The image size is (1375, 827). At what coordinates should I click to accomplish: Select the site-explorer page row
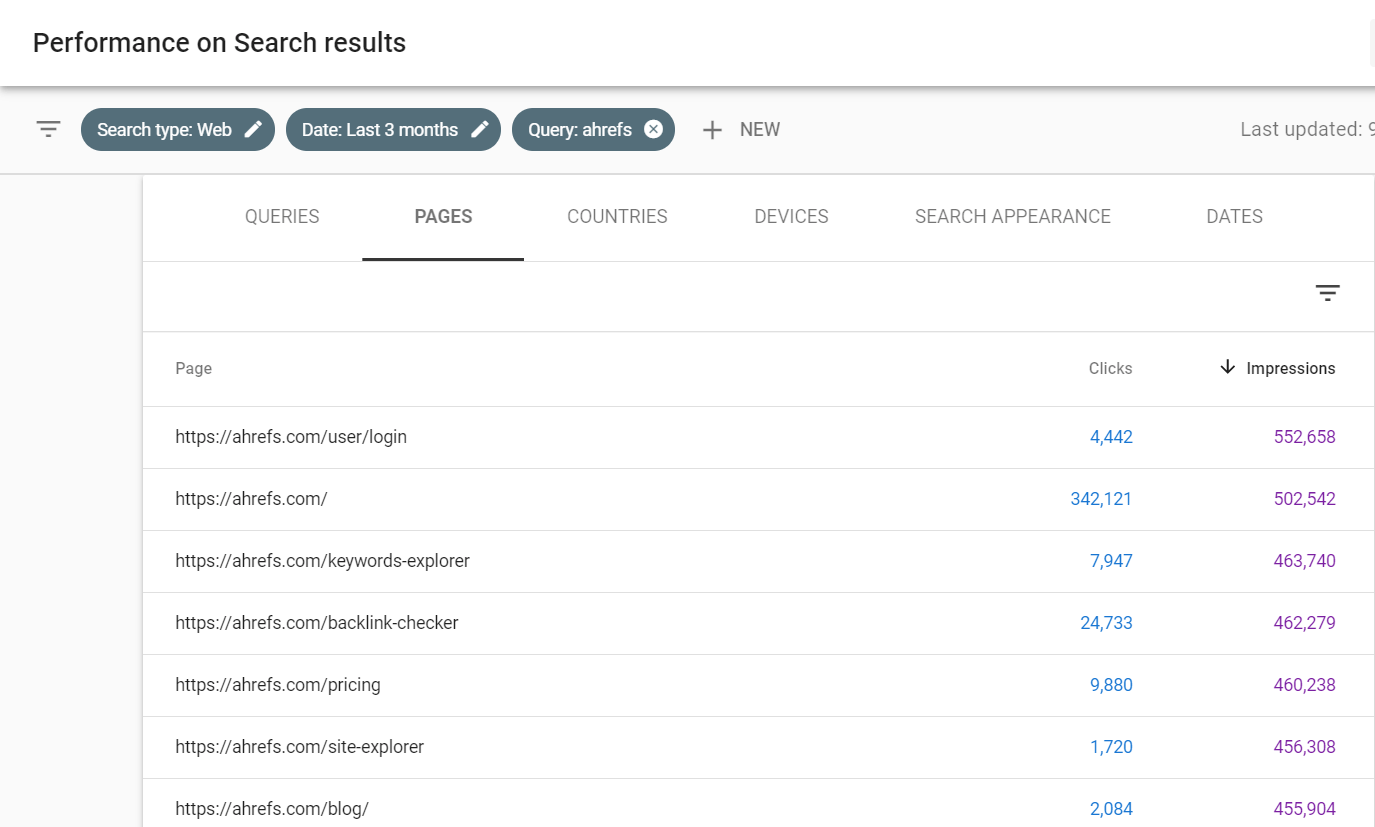(299, 747)
